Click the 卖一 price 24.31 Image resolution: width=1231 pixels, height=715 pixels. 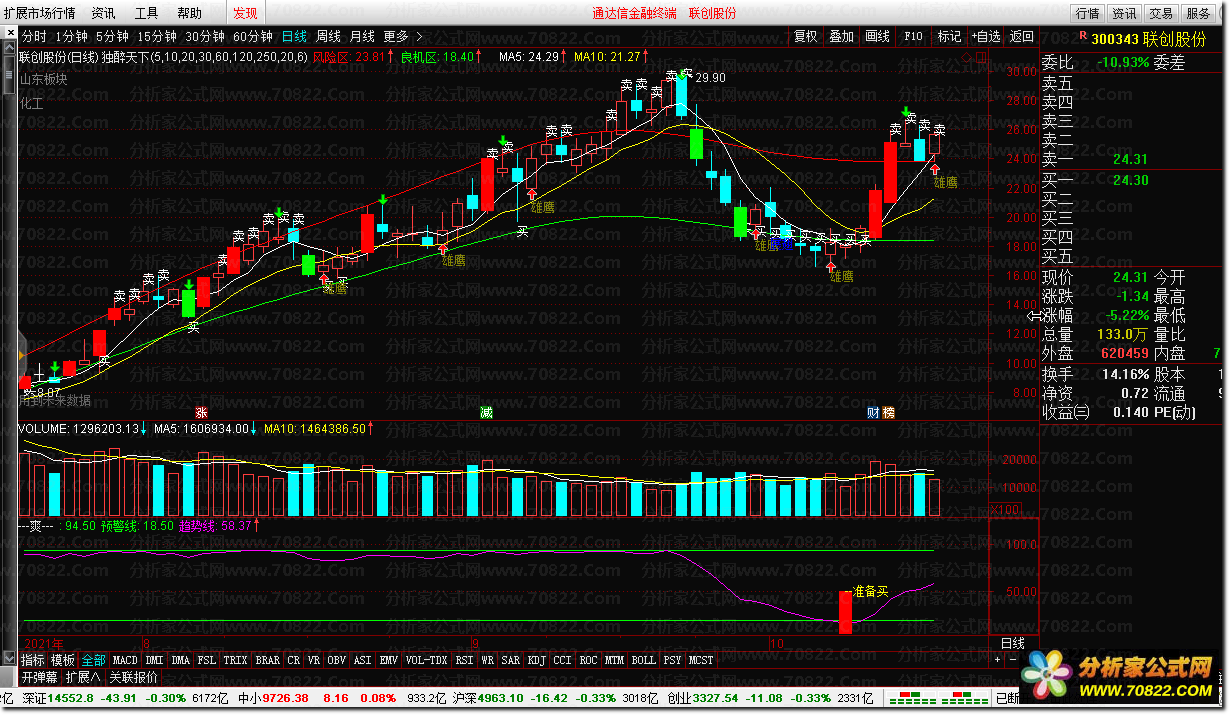[1130, 160]
